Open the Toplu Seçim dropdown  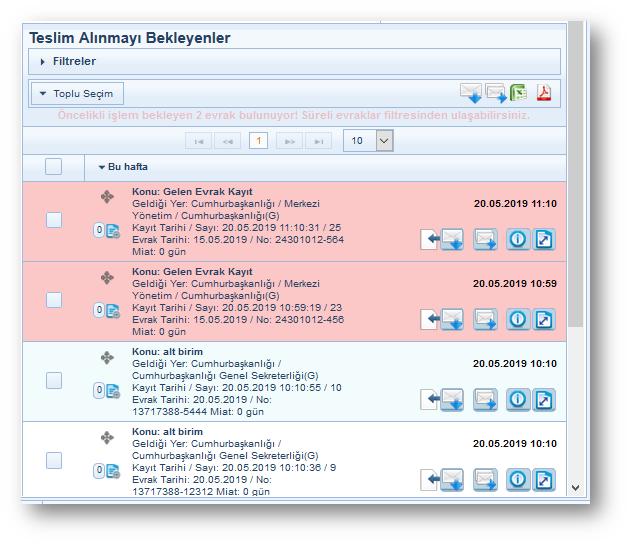coord(77,94)
